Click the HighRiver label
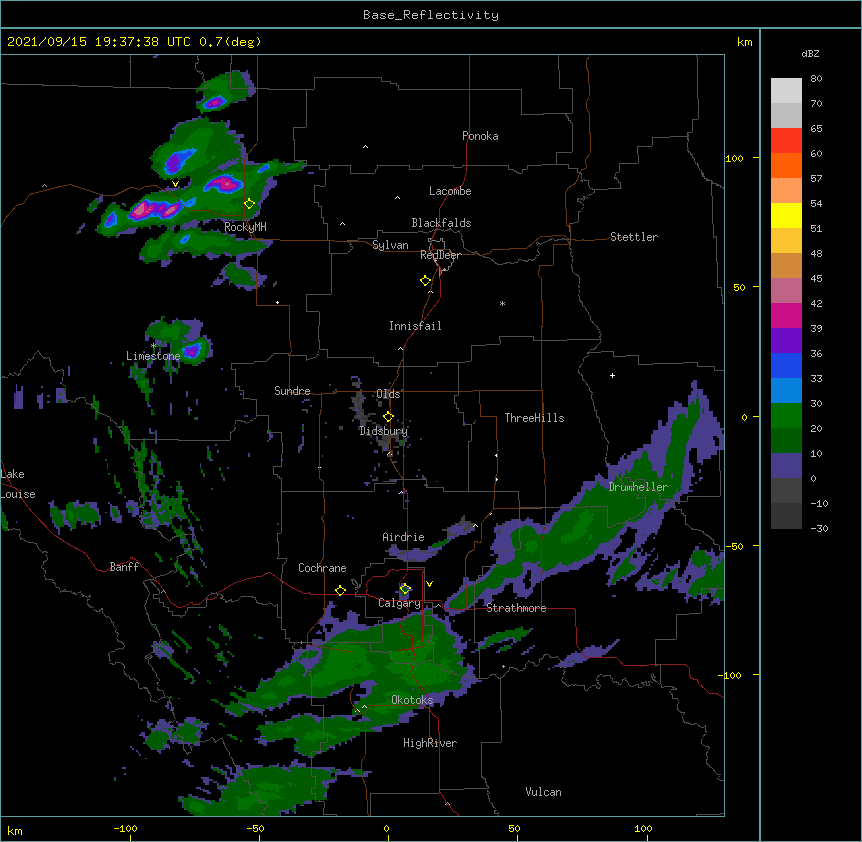 430,743
